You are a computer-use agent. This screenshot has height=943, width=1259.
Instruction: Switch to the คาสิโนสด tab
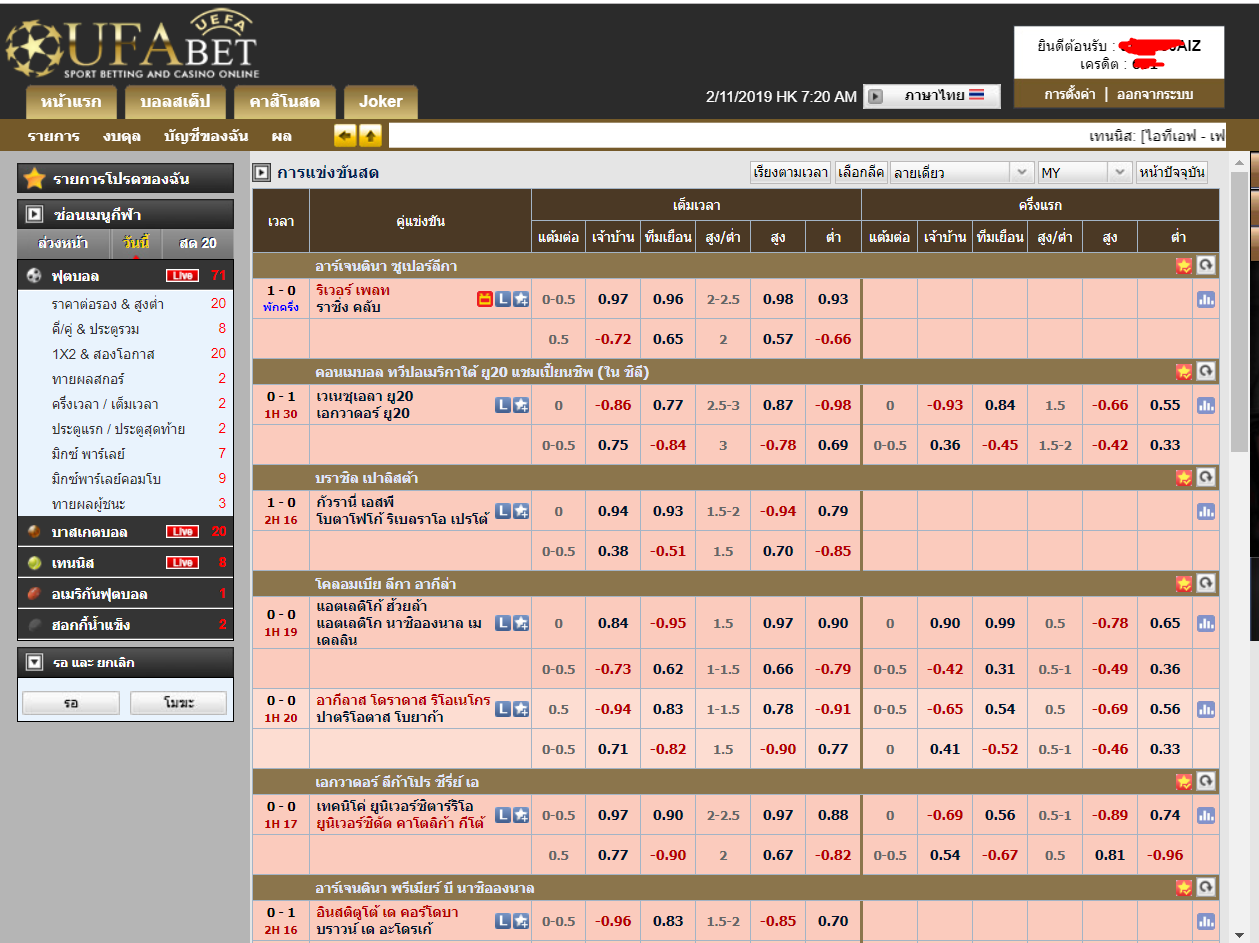(284, 102)
